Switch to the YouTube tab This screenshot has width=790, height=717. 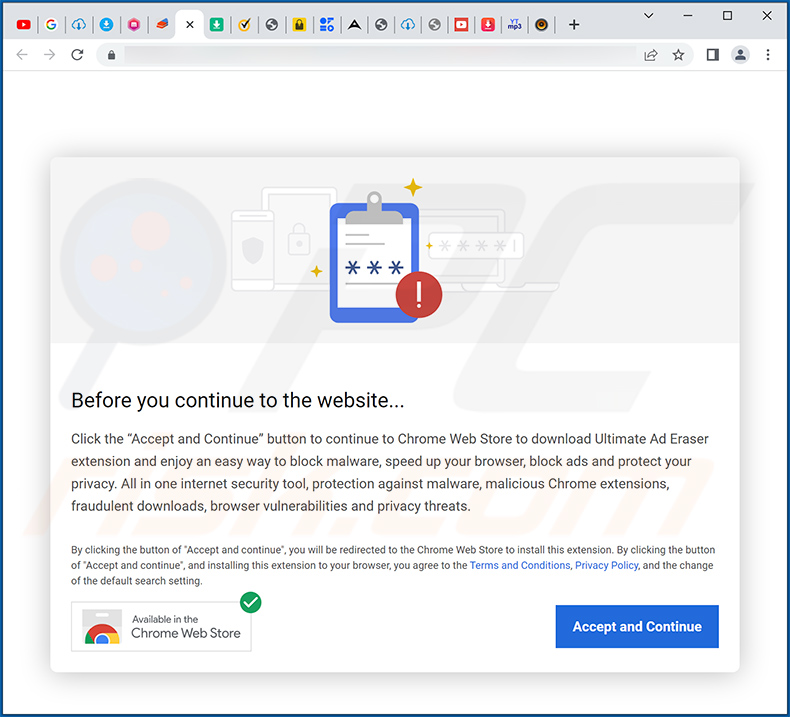pos(23,25)
